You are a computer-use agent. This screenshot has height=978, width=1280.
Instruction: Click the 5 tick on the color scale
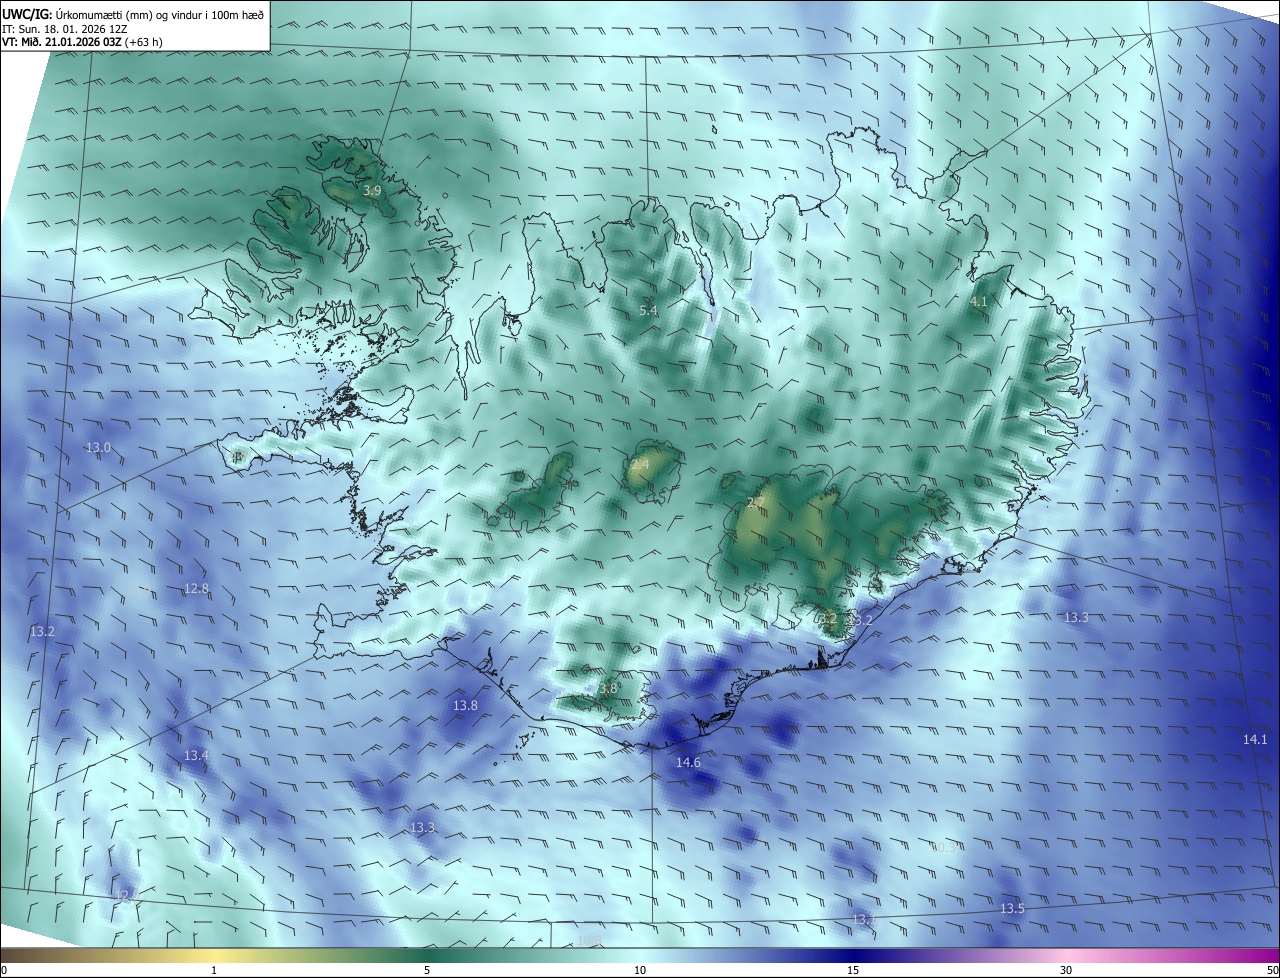[427, 970]
